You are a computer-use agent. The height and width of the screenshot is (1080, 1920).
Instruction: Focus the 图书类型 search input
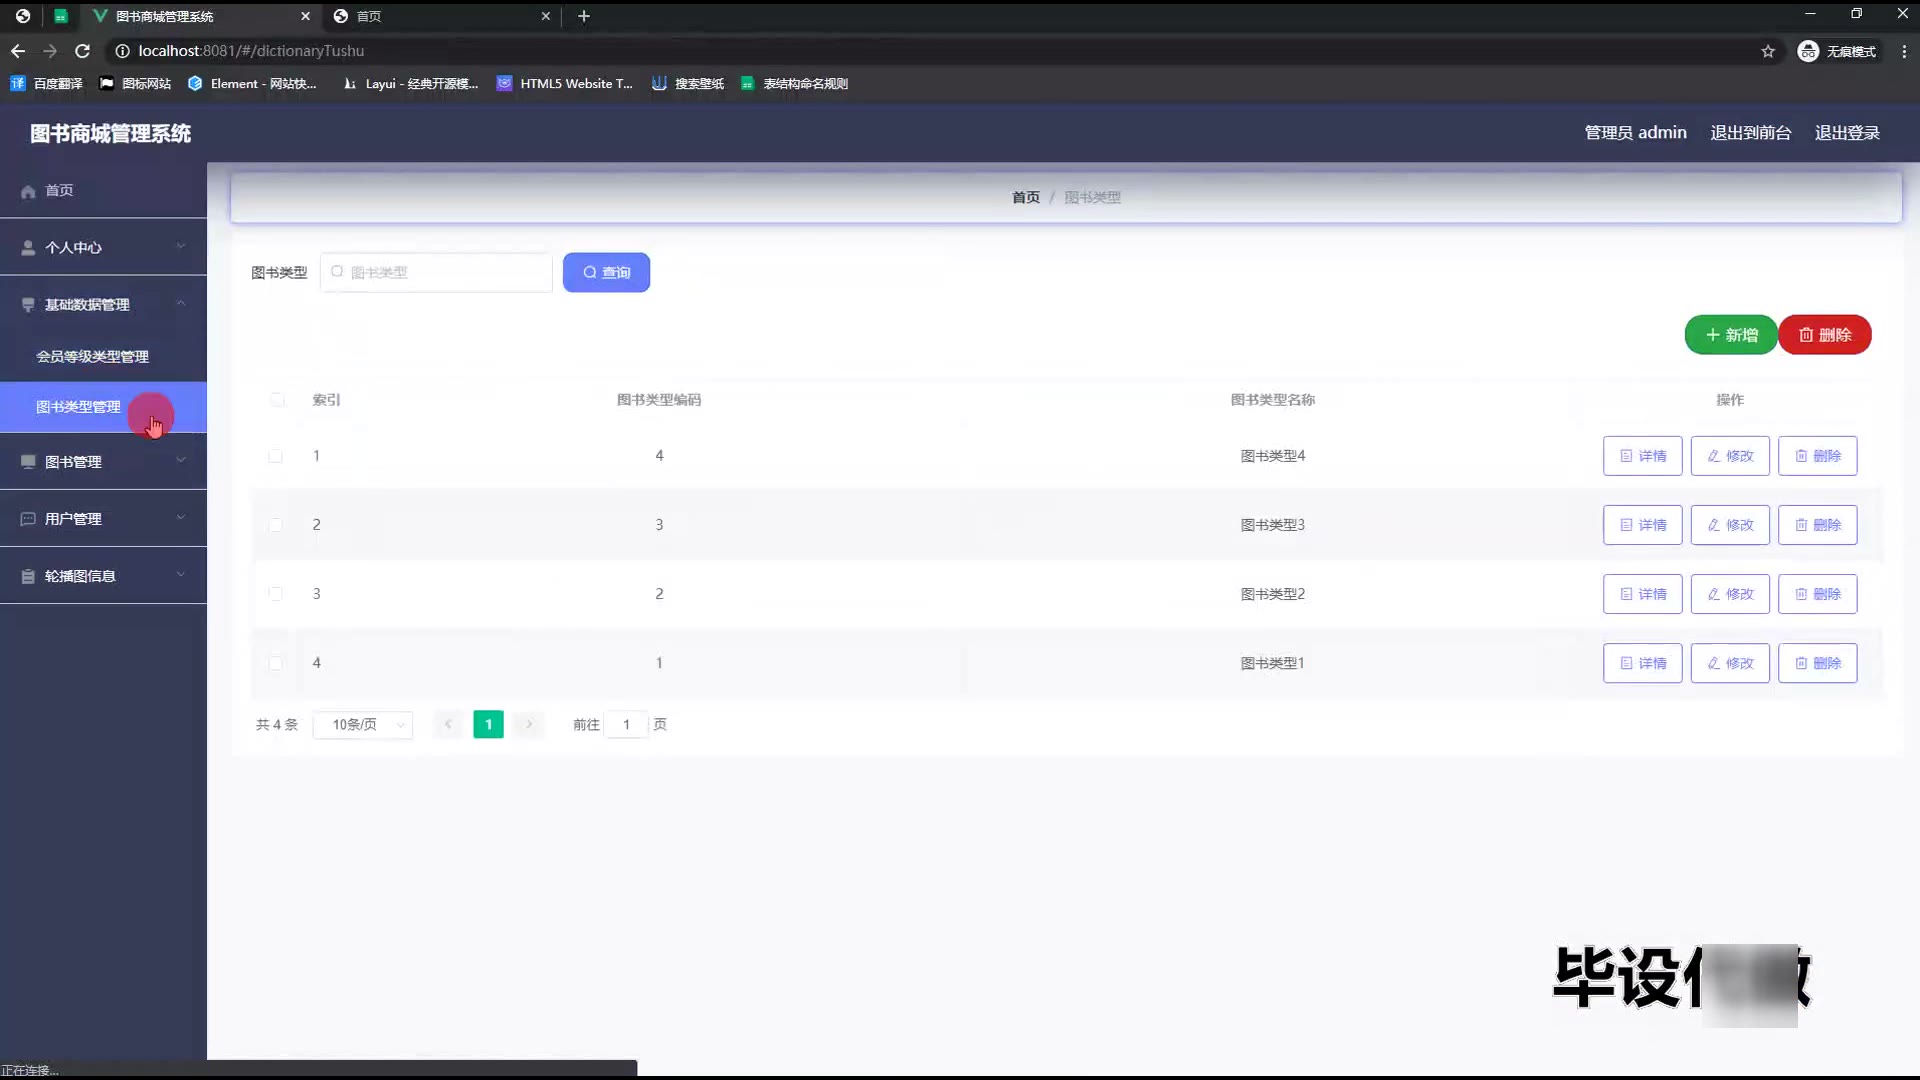[x=436, y=272]
